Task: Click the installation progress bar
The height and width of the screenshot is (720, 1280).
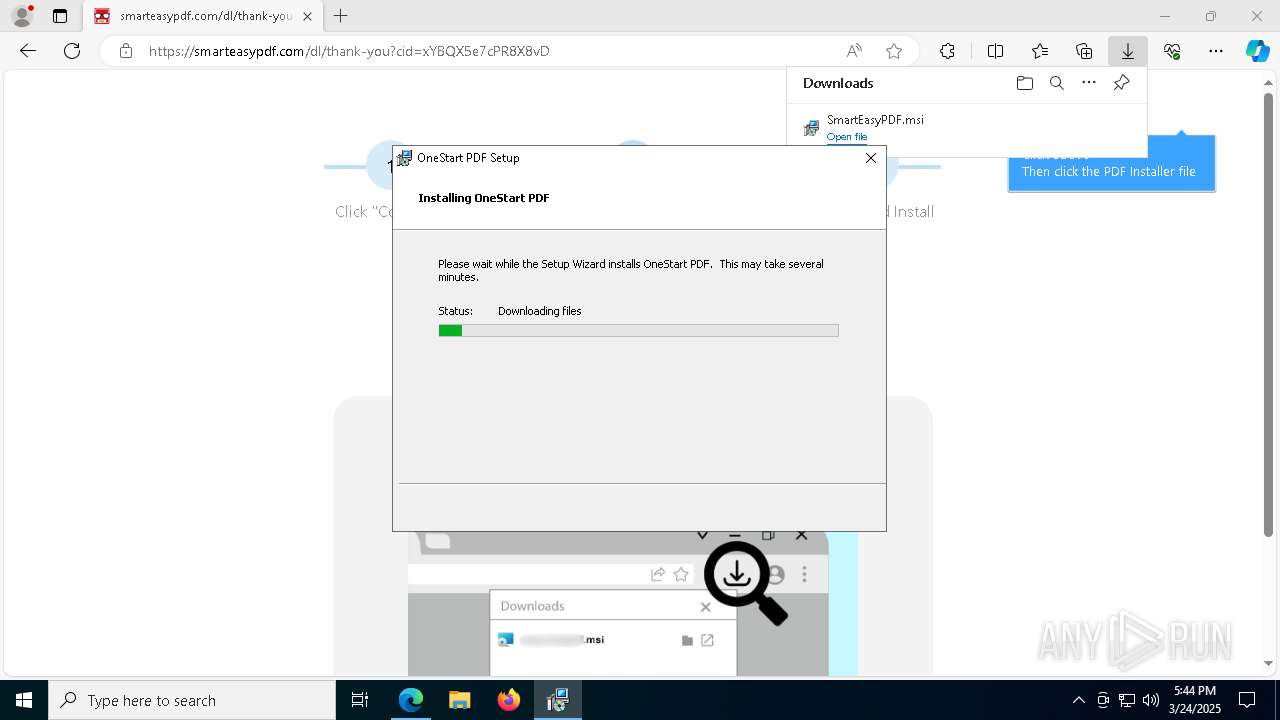Action: (x=638, y=330)
